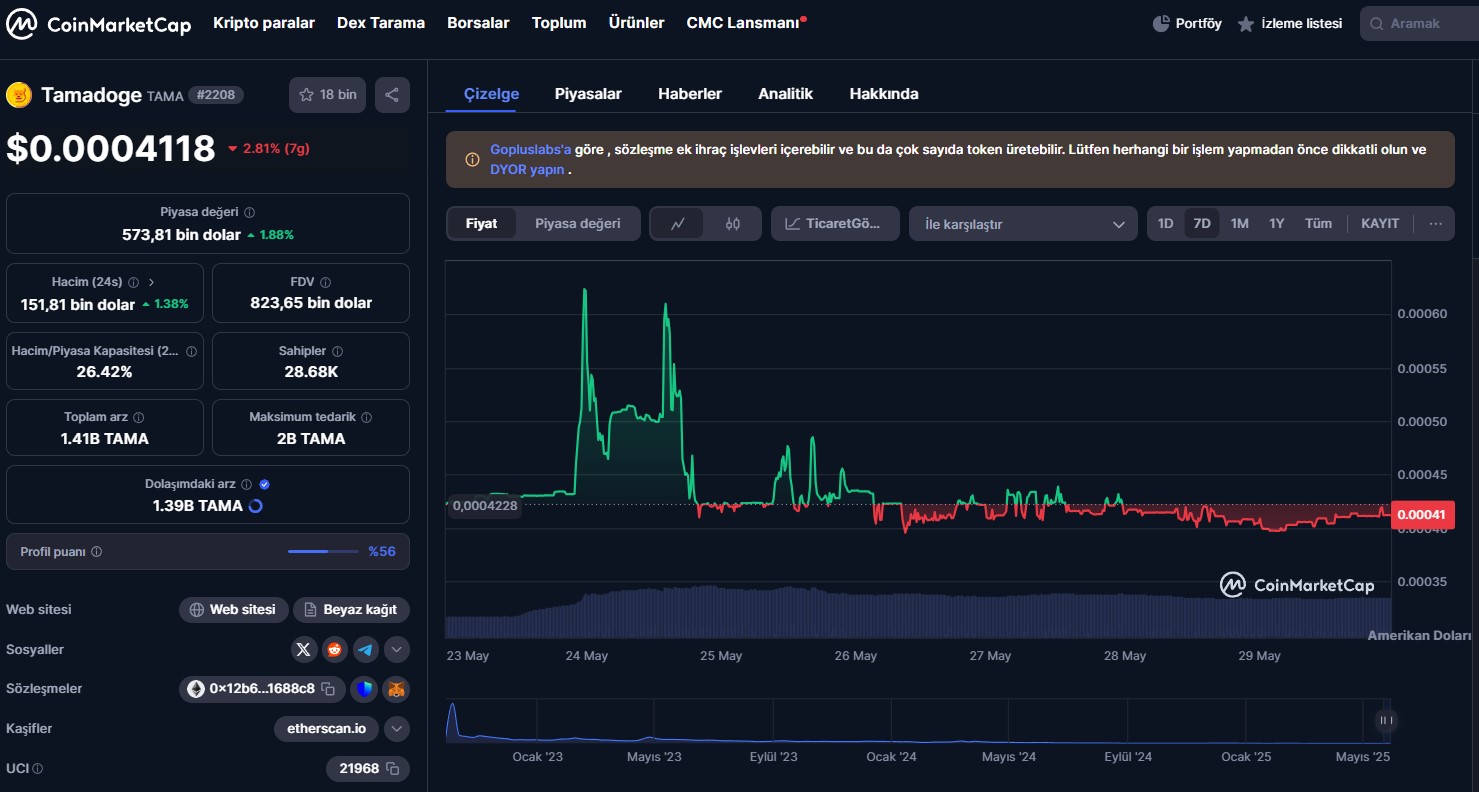The width and height of the screenshot is (1479, 792).
Task: Switch chart to Piyasa değeri view
Action: (x=577, y=223)
